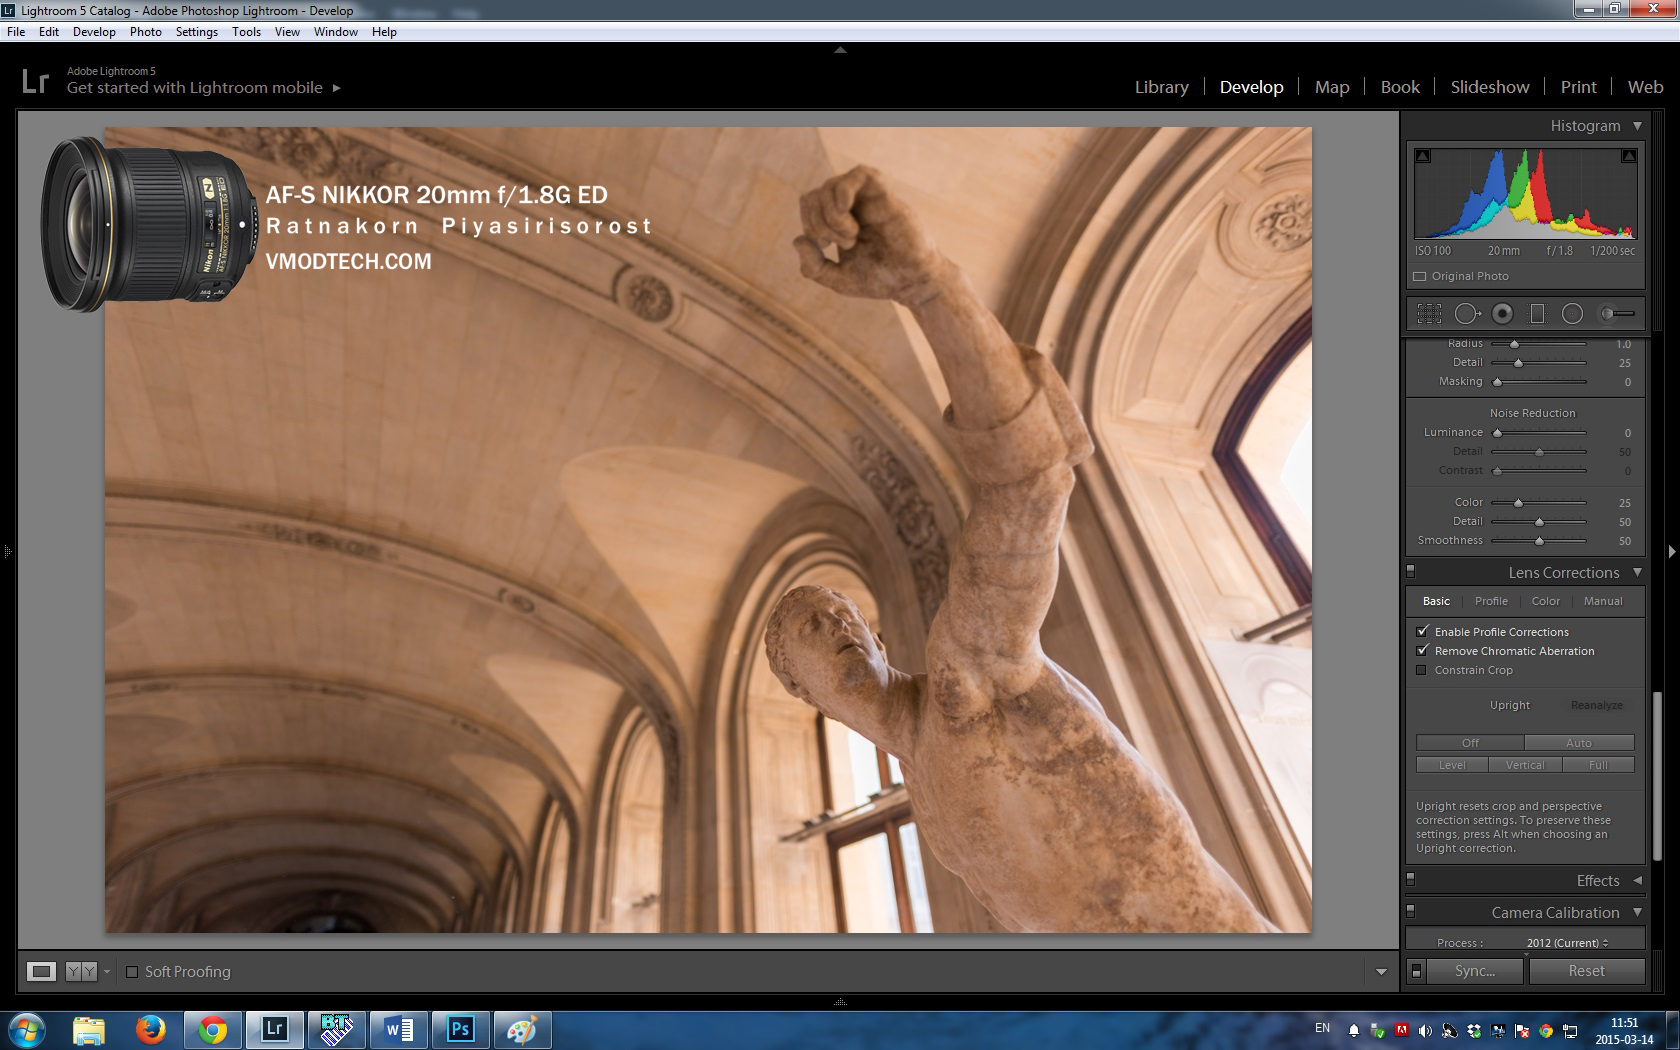This screenshot has height=1050, width=1680.
Task: Open the Settings menu
Action: [196, 32]
